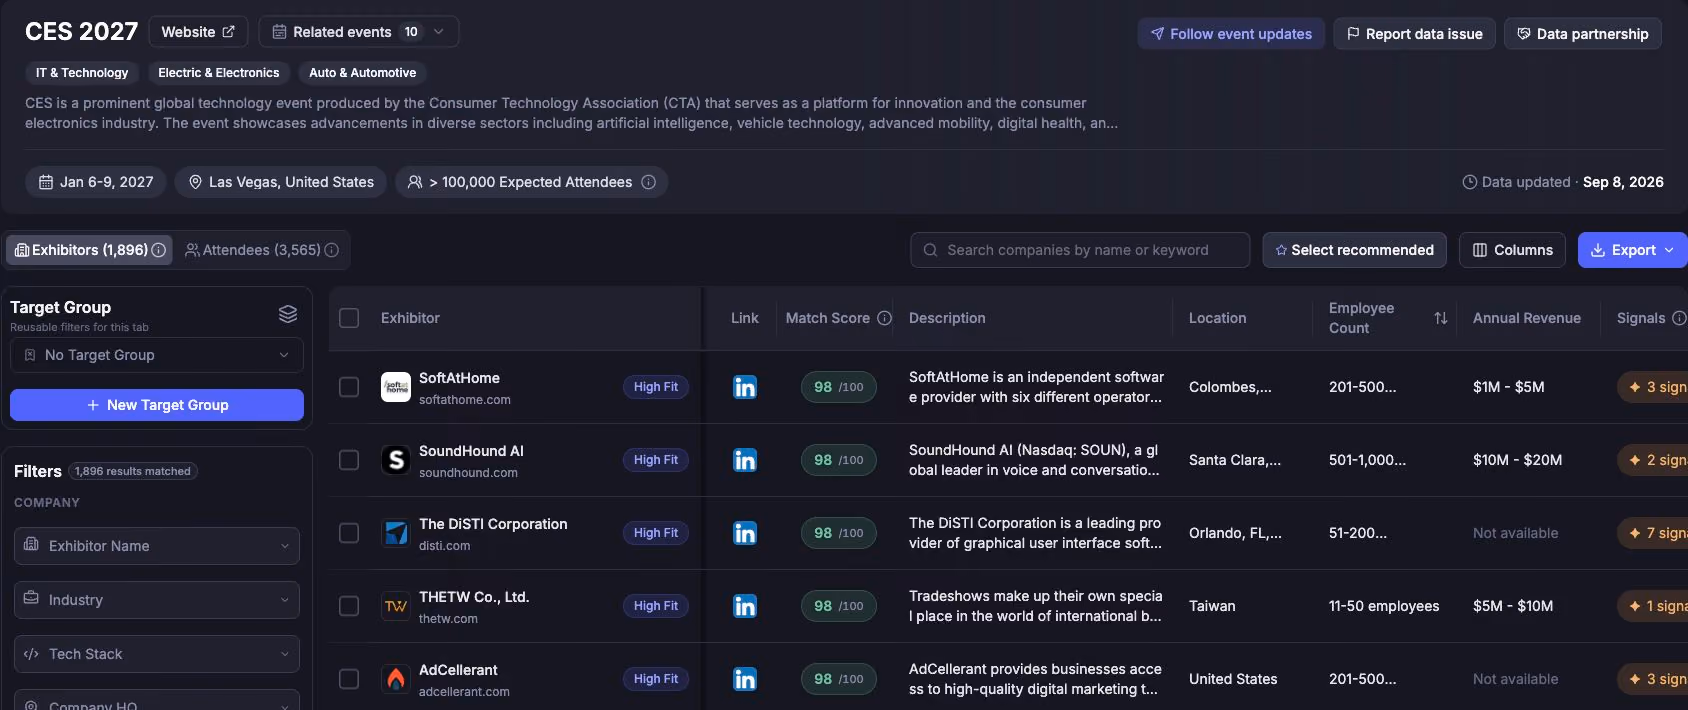Click Exhibitors tab info icon
Image resolution: width=1688 pixels, height=710 pixels.
[158, 250]
